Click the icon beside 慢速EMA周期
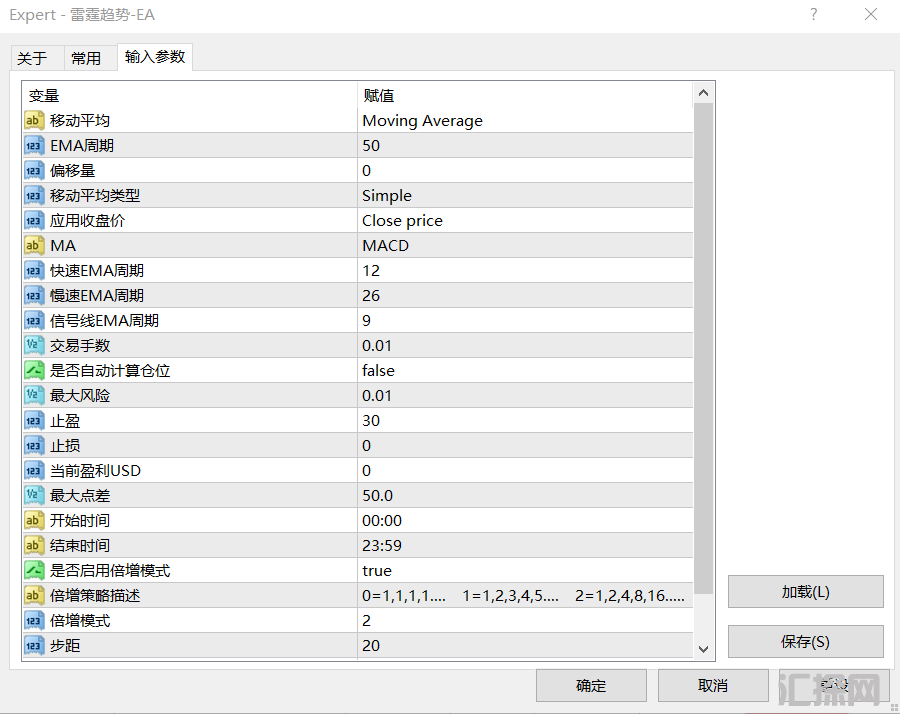Image resolution: width=900 pixels, height=714 pixels. (x=34, y=296)
